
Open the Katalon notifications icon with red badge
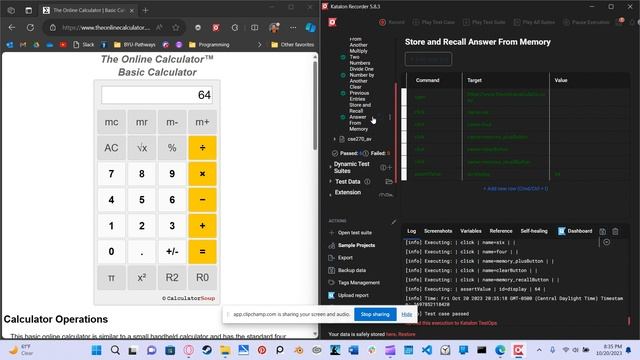point(620,22)
